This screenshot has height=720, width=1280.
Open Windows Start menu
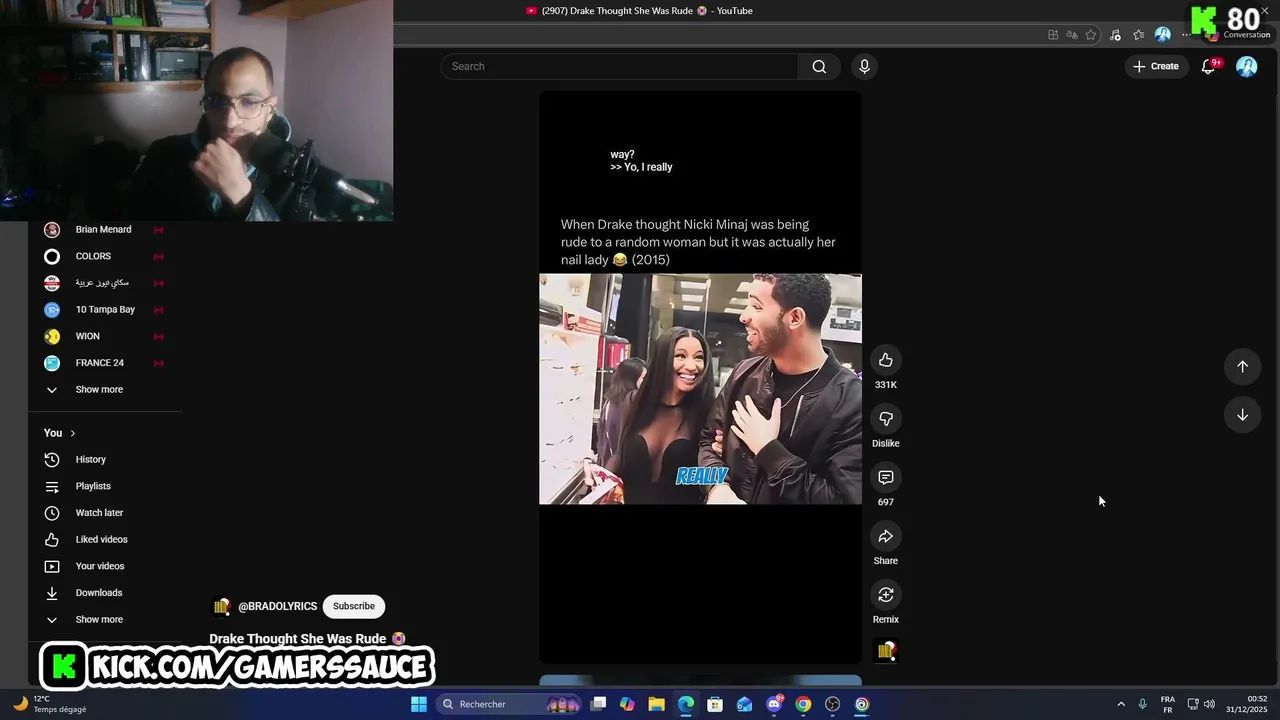[x=419, y=704]
